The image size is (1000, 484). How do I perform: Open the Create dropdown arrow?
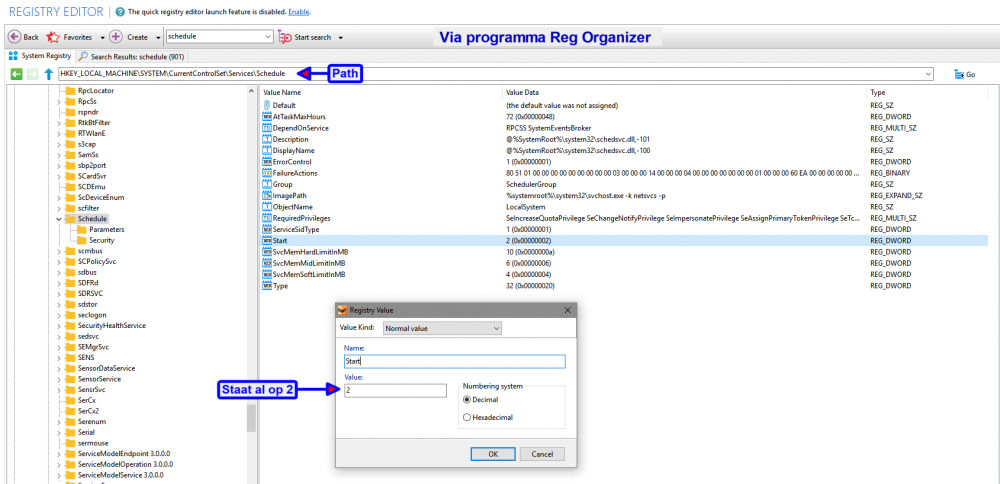coord(157,38)
